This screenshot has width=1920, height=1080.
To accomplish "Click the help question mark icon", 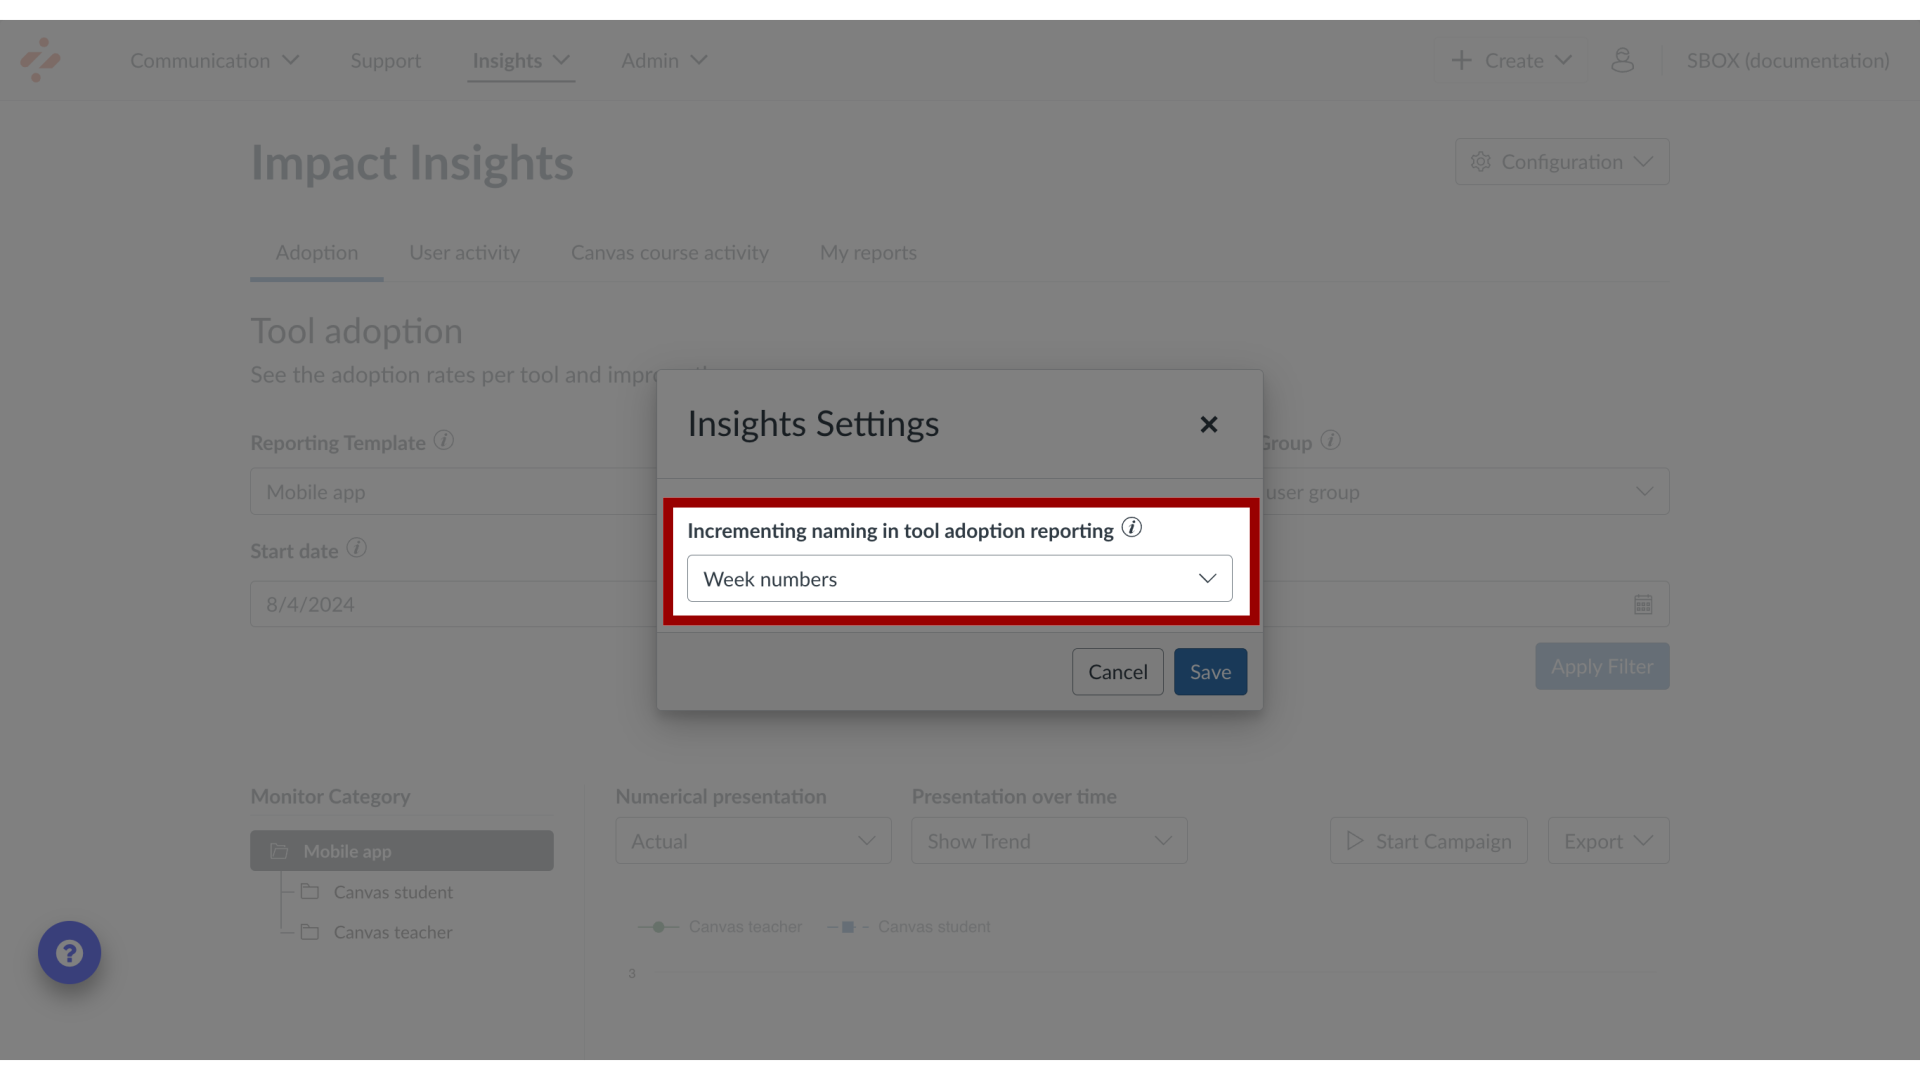I will coord(69,952).
